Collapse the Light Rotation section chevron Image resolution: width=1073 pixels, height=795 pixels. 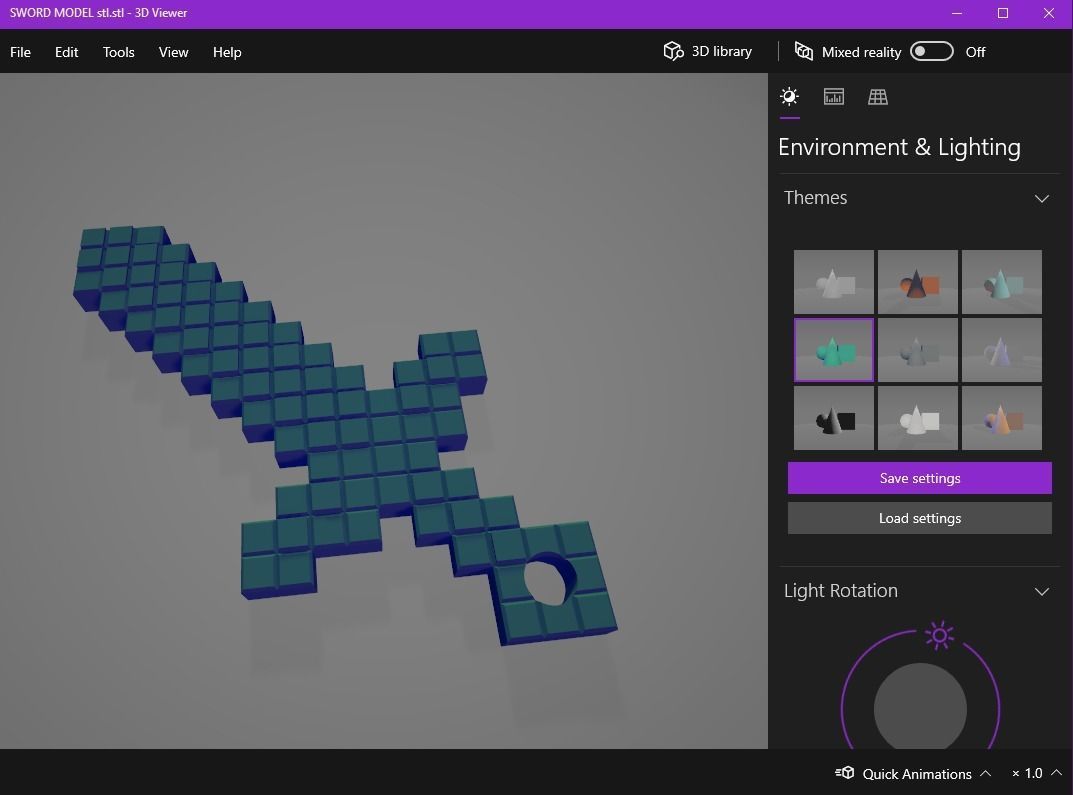1042,592
